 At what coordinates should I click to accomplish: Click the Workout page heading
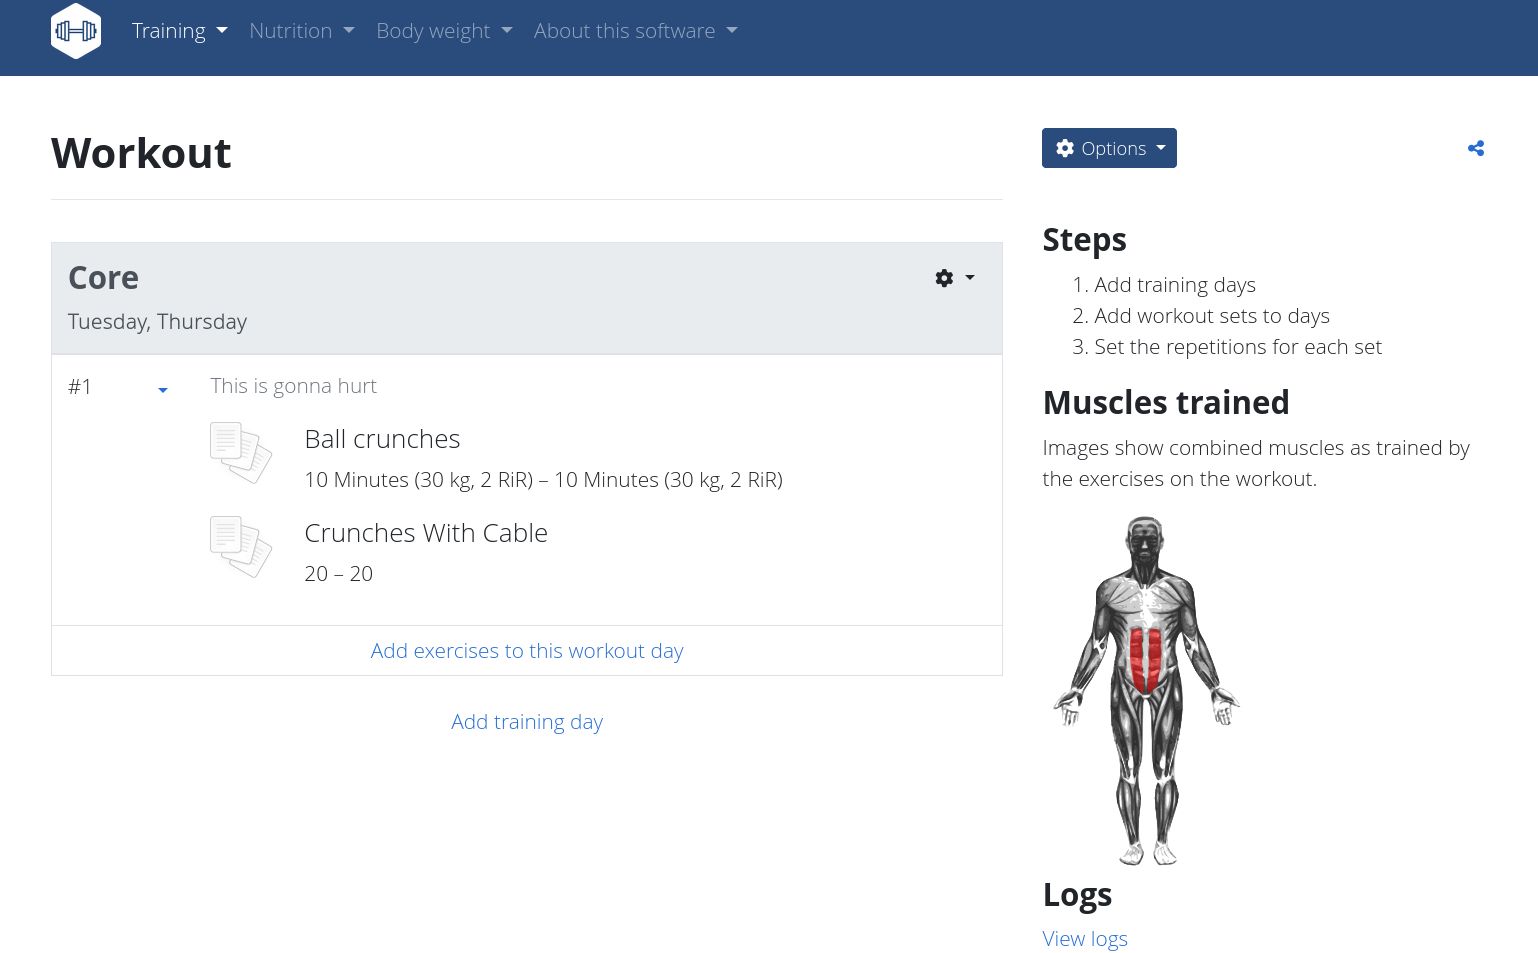coord(141,153)
